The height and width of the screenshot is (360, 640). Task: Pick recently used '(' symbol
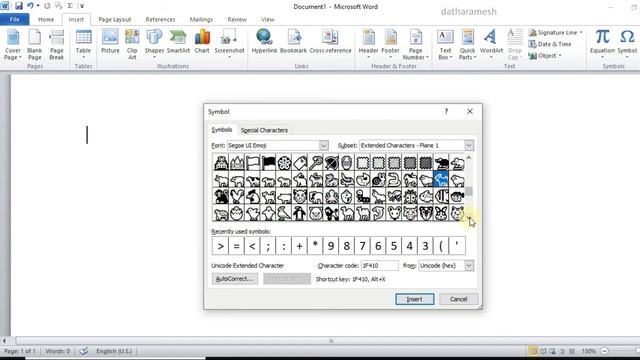pos(441,246)
